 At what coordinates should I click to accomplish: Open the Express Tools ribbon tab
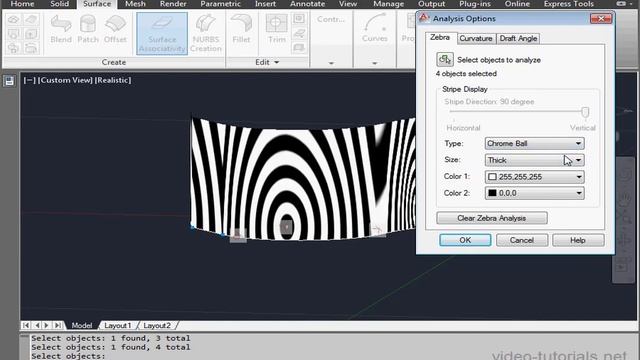[569, 4]
